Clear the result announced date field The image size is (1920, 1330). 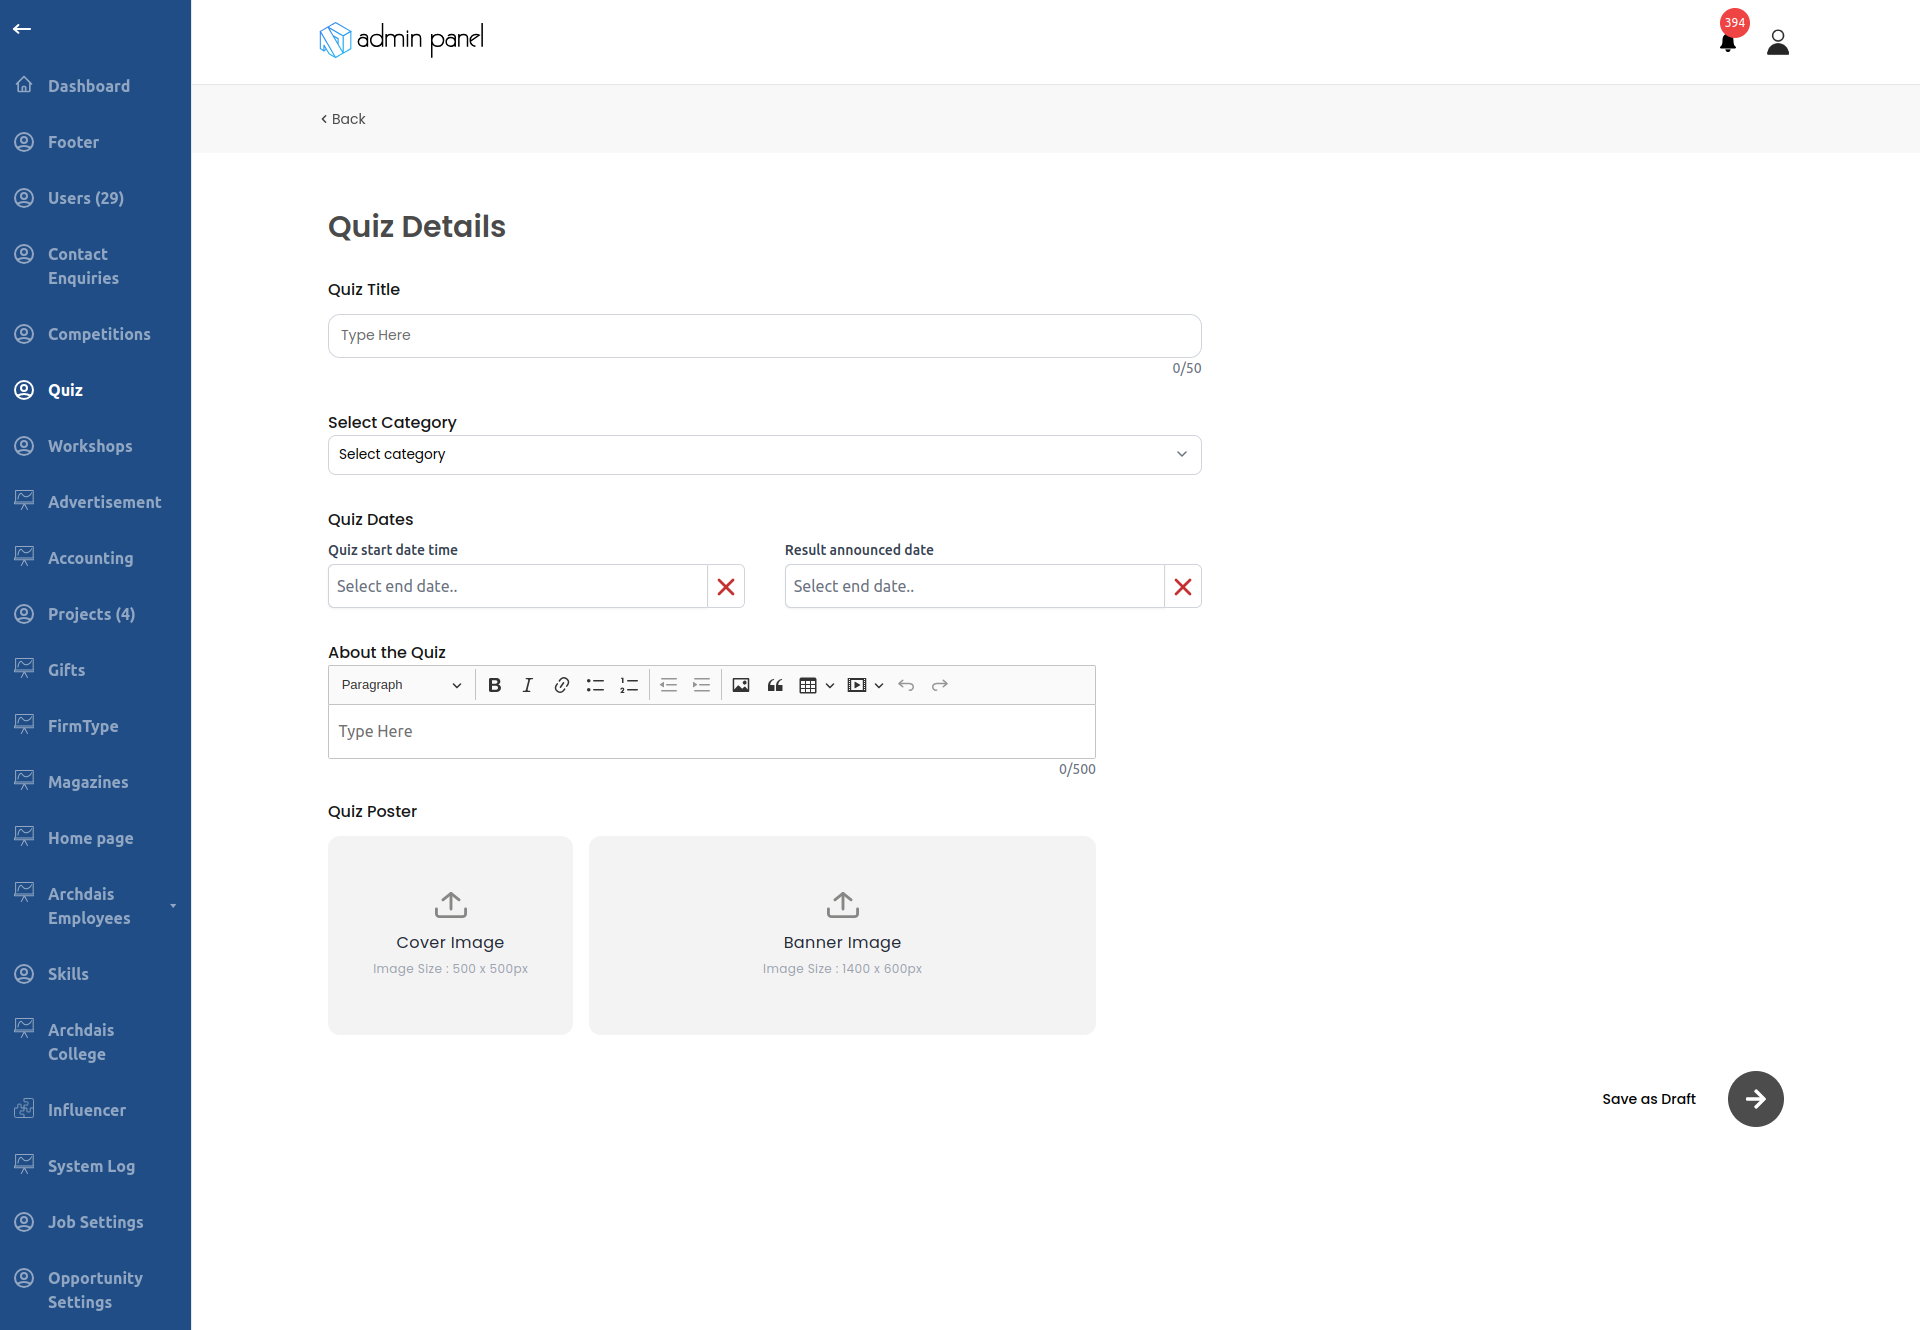point(1183,586)
